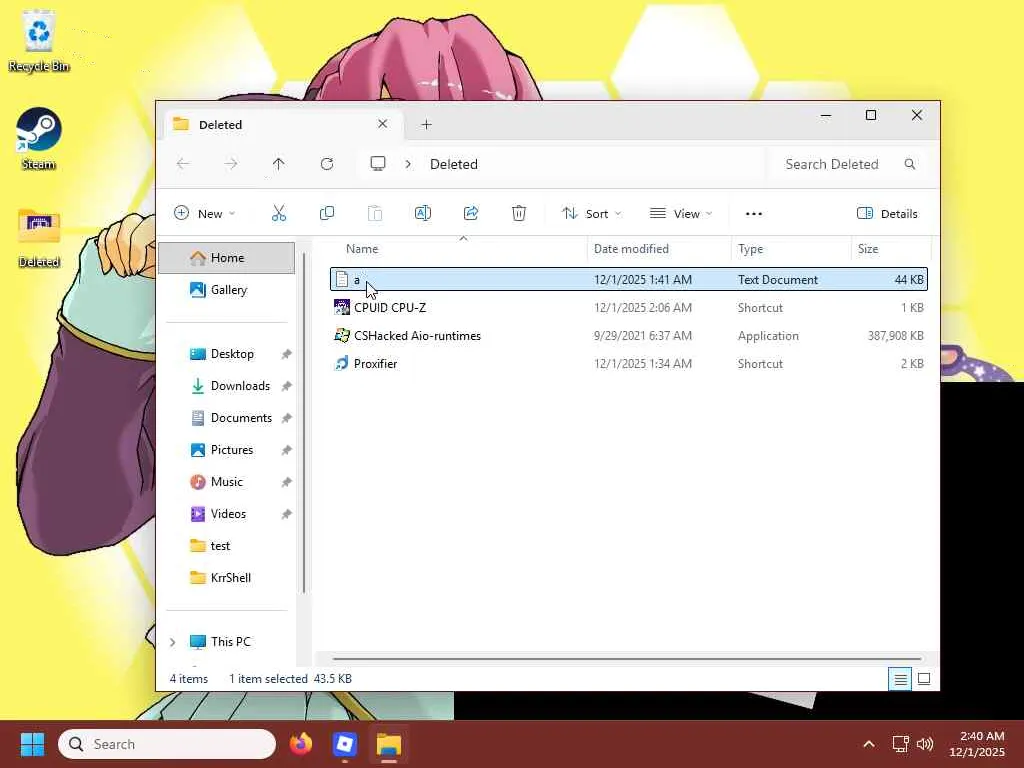Launch Firefox from the taskbar

coord(300,744)
